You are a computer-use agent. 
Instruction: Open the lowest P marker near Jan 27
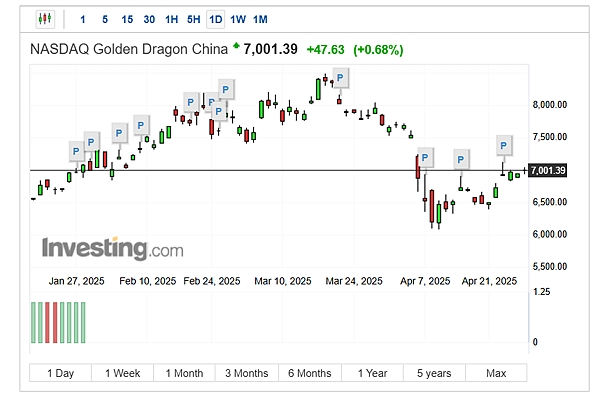tap(76, 152)
